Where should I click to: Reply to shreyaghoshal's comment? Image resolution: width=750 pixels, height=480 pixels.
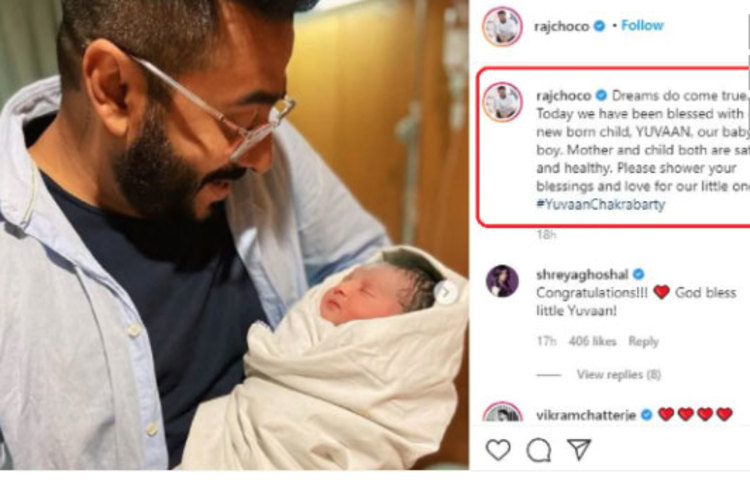pyautogui.click(x=643, y=341)
